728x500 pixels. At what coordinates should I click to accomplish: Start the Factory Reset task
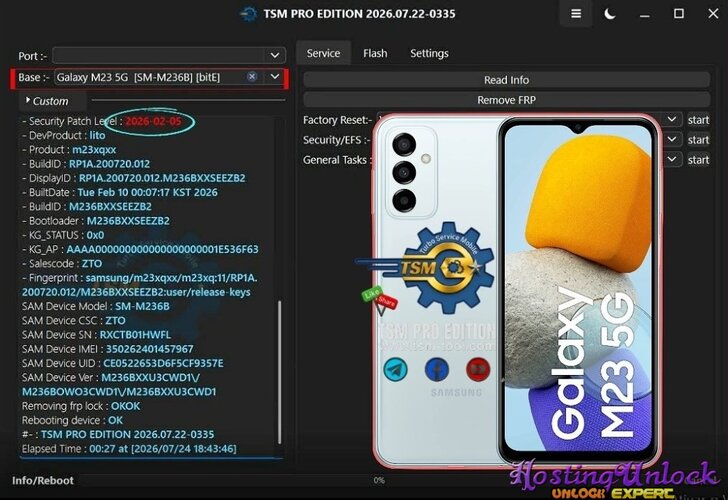pos(698,120)
